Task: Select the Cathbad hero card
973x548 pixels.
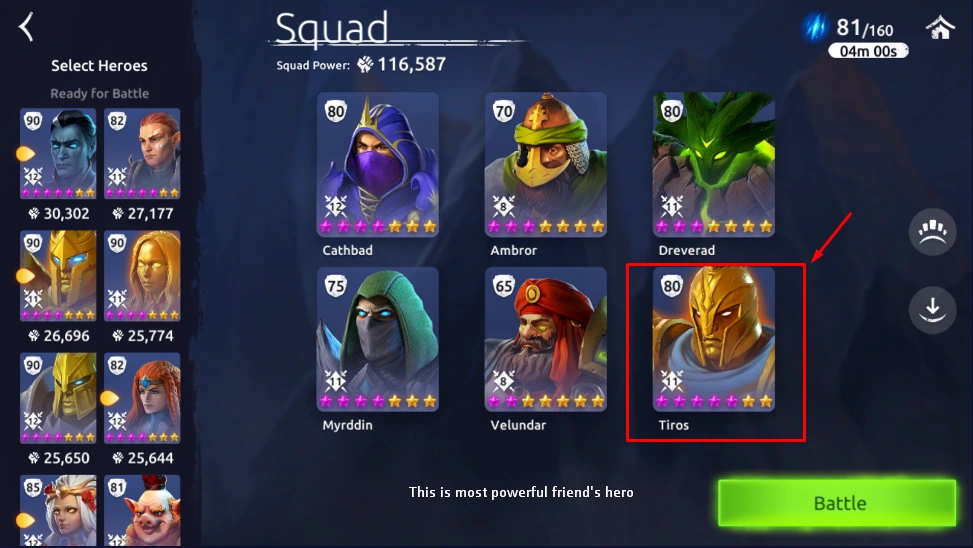Action: click(x=378, y=164)
